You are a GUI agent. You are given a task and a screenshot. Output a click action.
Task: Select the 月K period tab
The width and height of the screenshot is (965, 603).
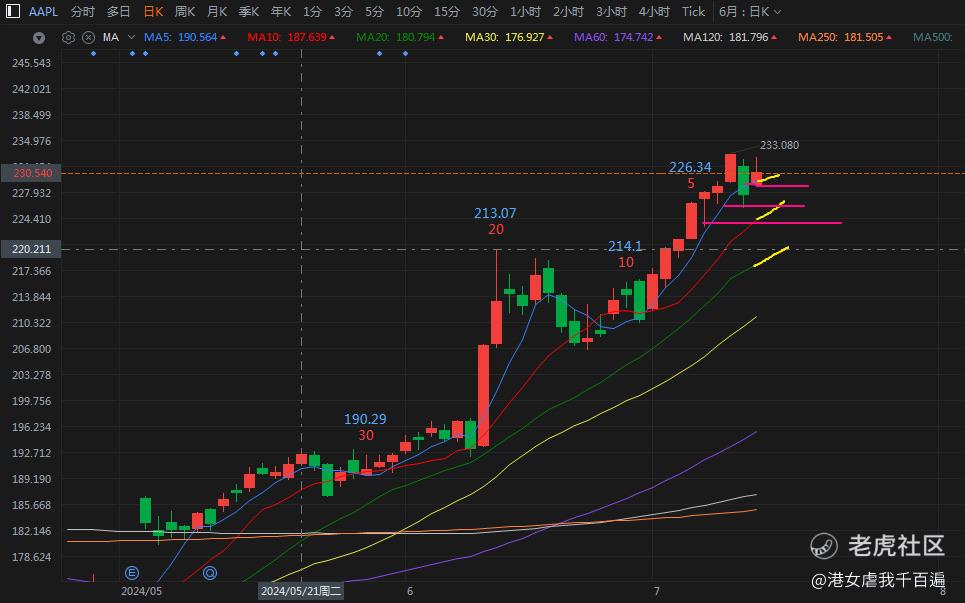[217, 12]
